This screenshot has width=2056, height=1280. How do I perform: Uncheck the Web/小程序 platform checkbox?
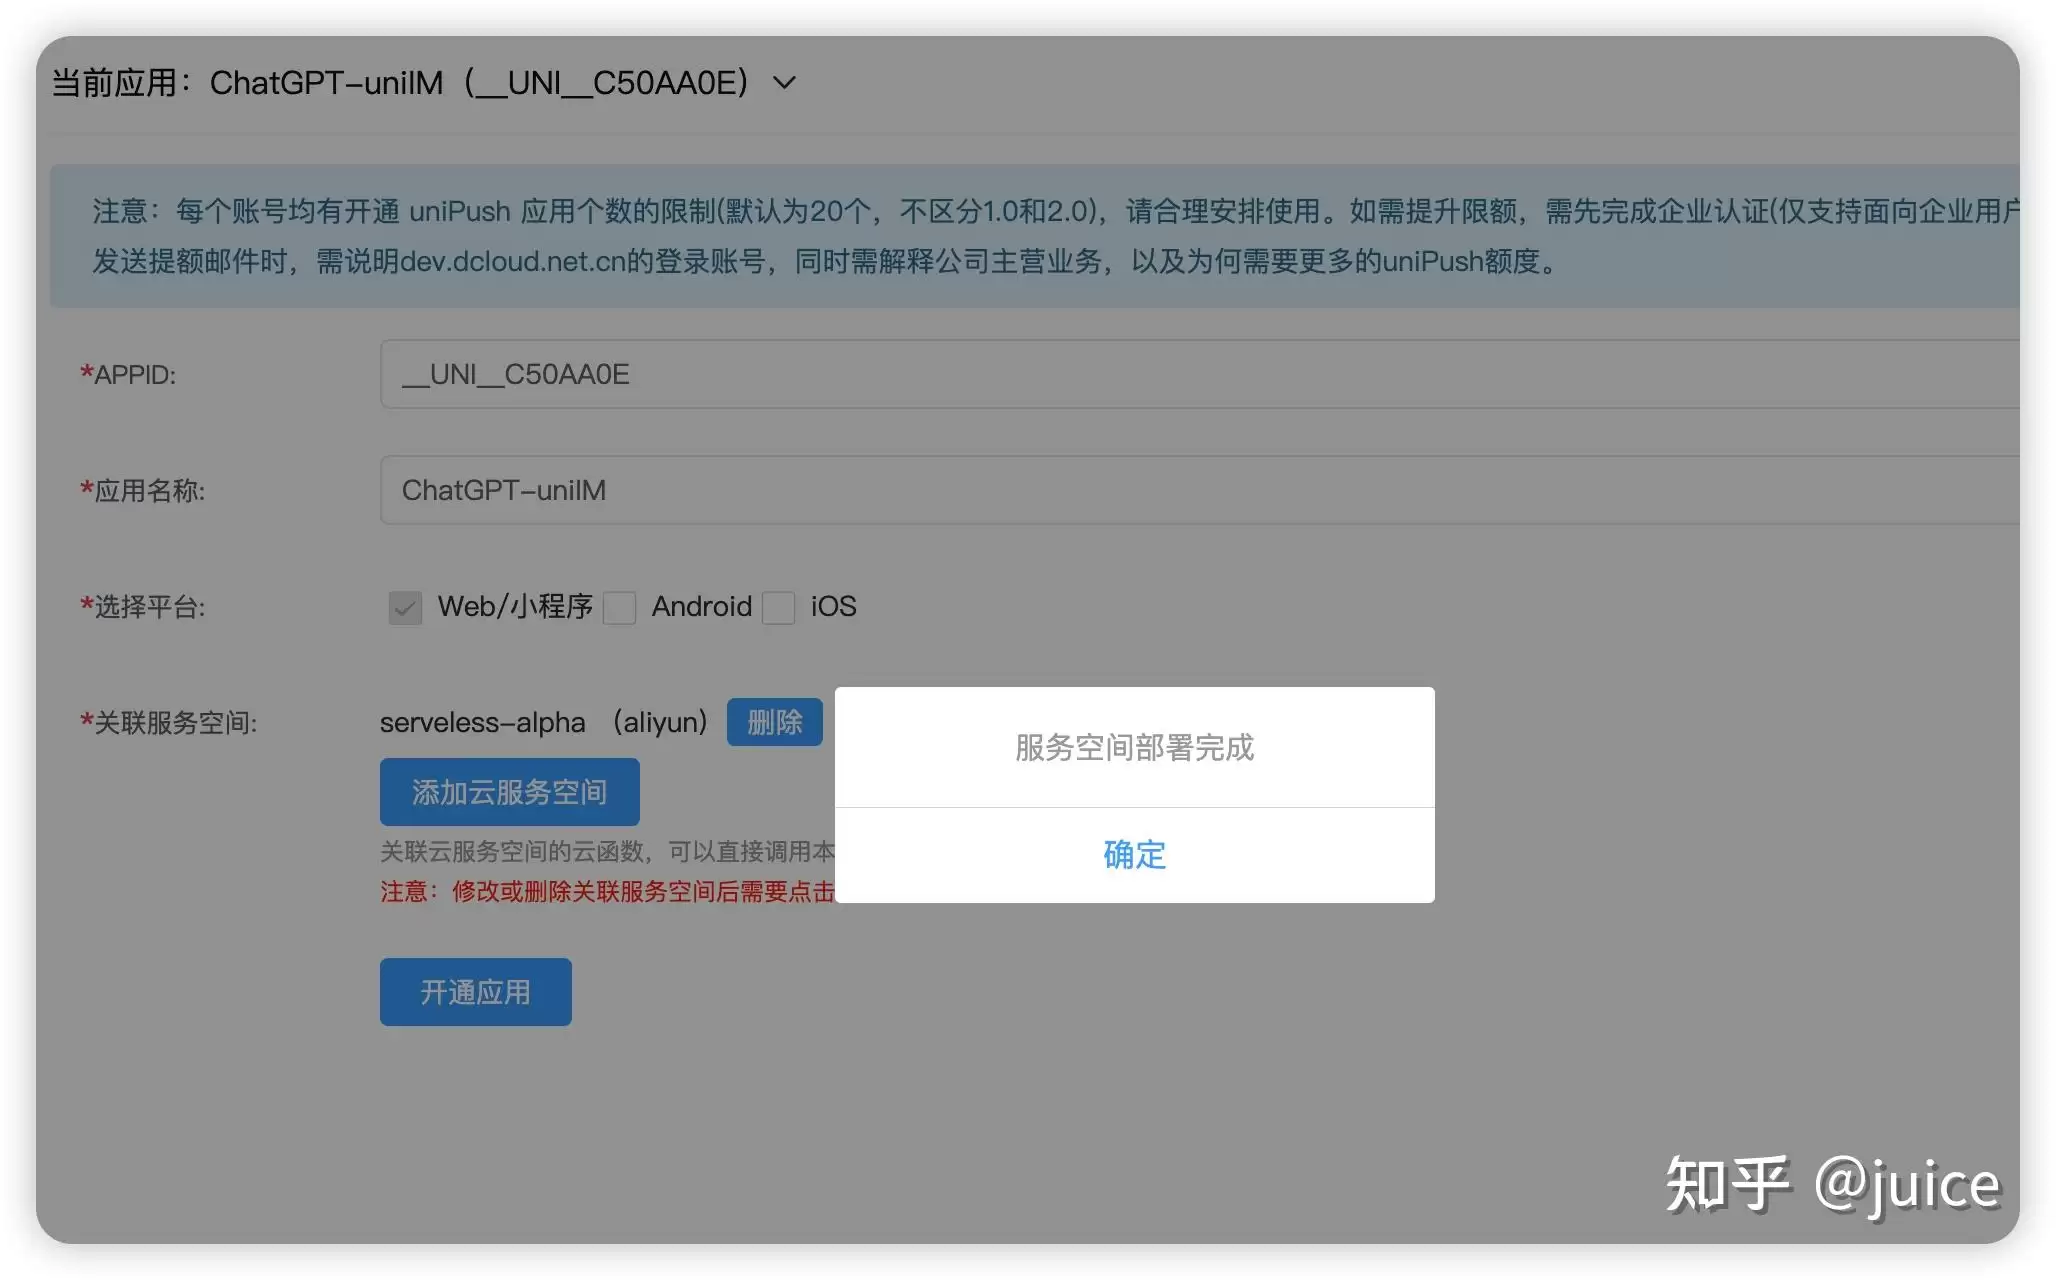405,607
